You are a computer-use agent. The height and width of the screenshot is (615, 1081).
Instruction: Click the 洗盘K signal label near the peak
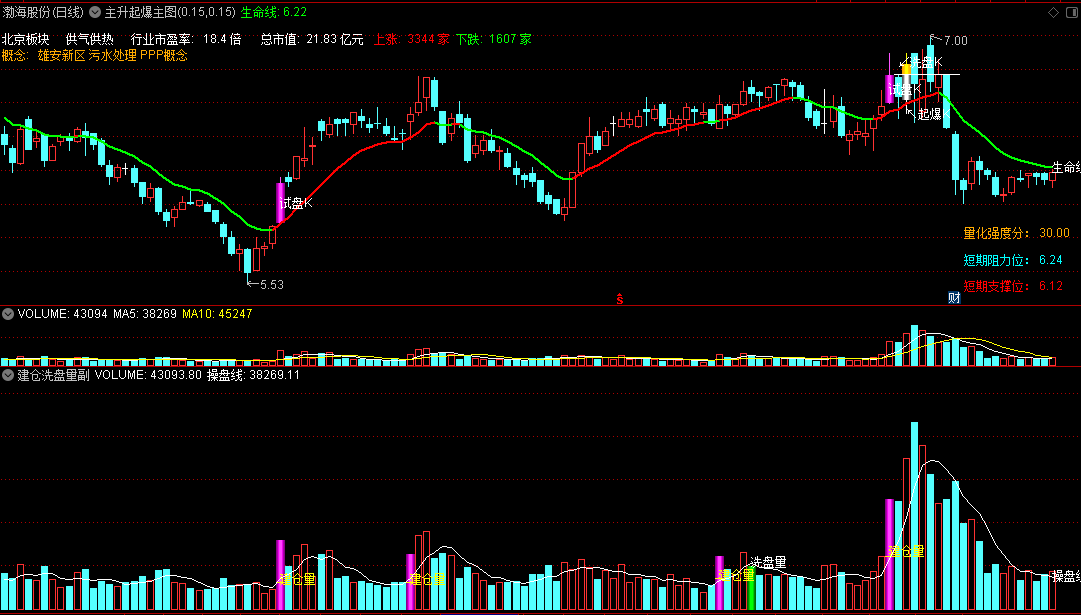pos(926,63)
